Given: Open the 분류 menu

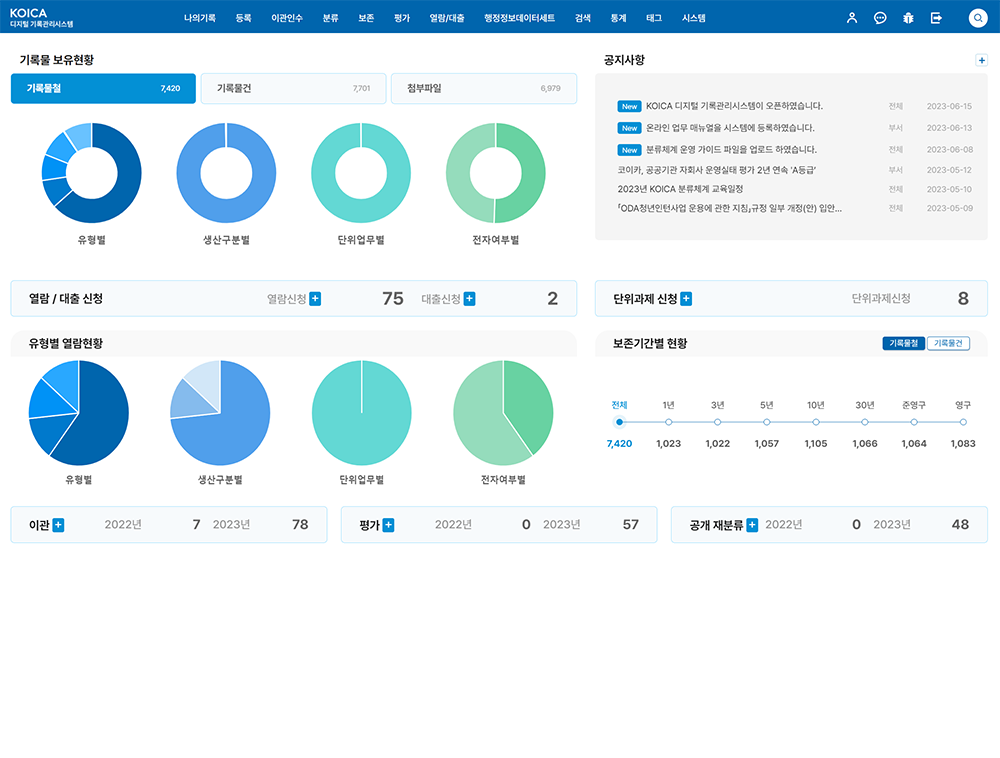Looking at the screenshot, I should tap(330, 18).
